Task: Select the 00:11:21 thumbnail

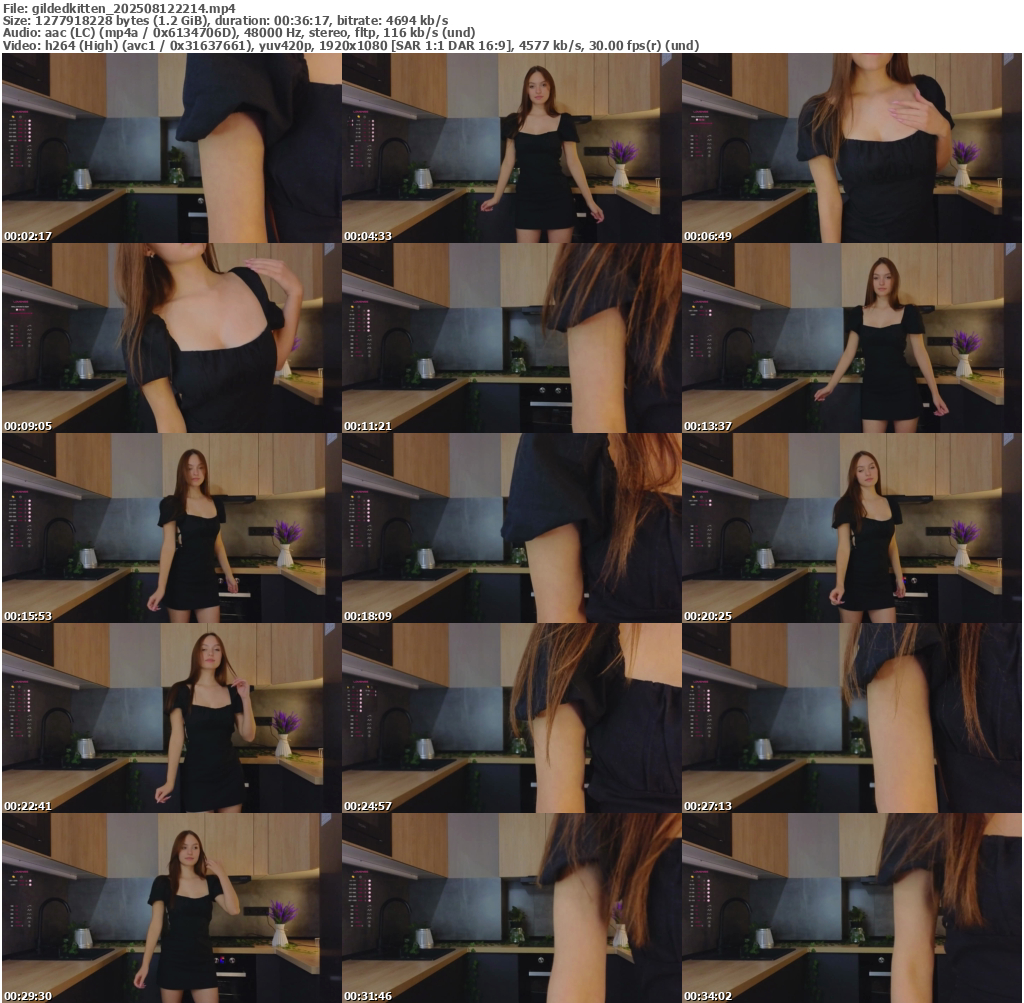Action: point(511,338)
